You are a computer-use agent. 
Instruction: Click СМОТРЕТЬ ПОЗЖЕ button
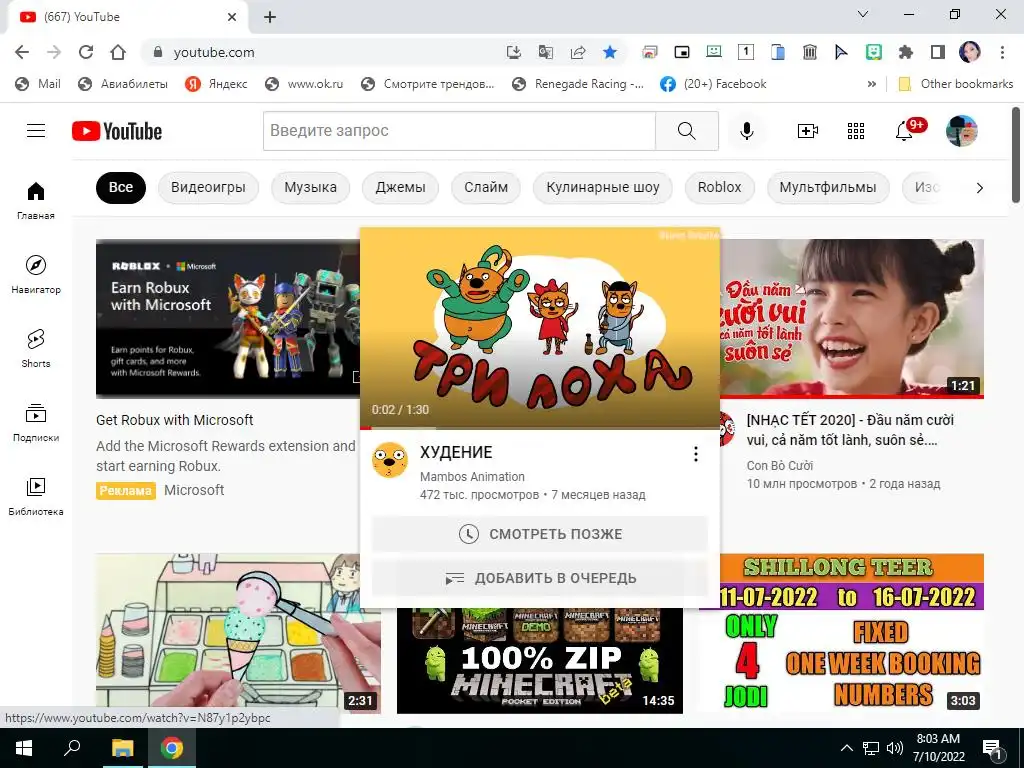pyautogui.click(x=540, y=534)
